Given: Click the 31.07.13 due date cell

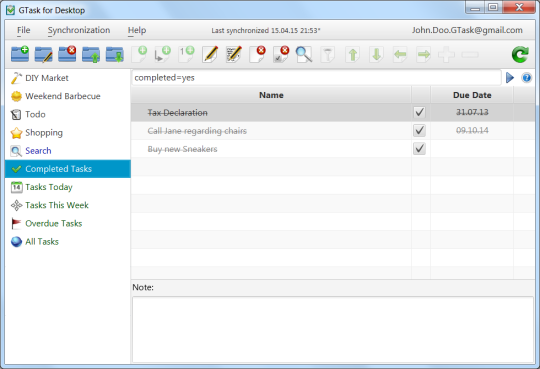Looking at the screenshot, I should 472,112.
